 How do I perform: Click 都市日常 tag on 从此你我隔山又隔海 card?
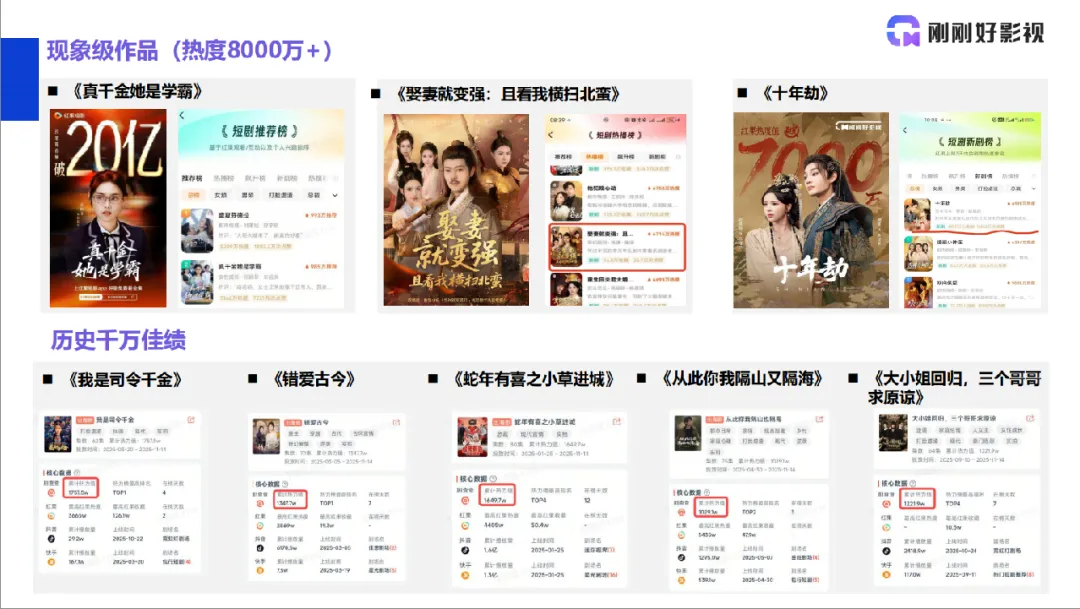coord(720,431)
